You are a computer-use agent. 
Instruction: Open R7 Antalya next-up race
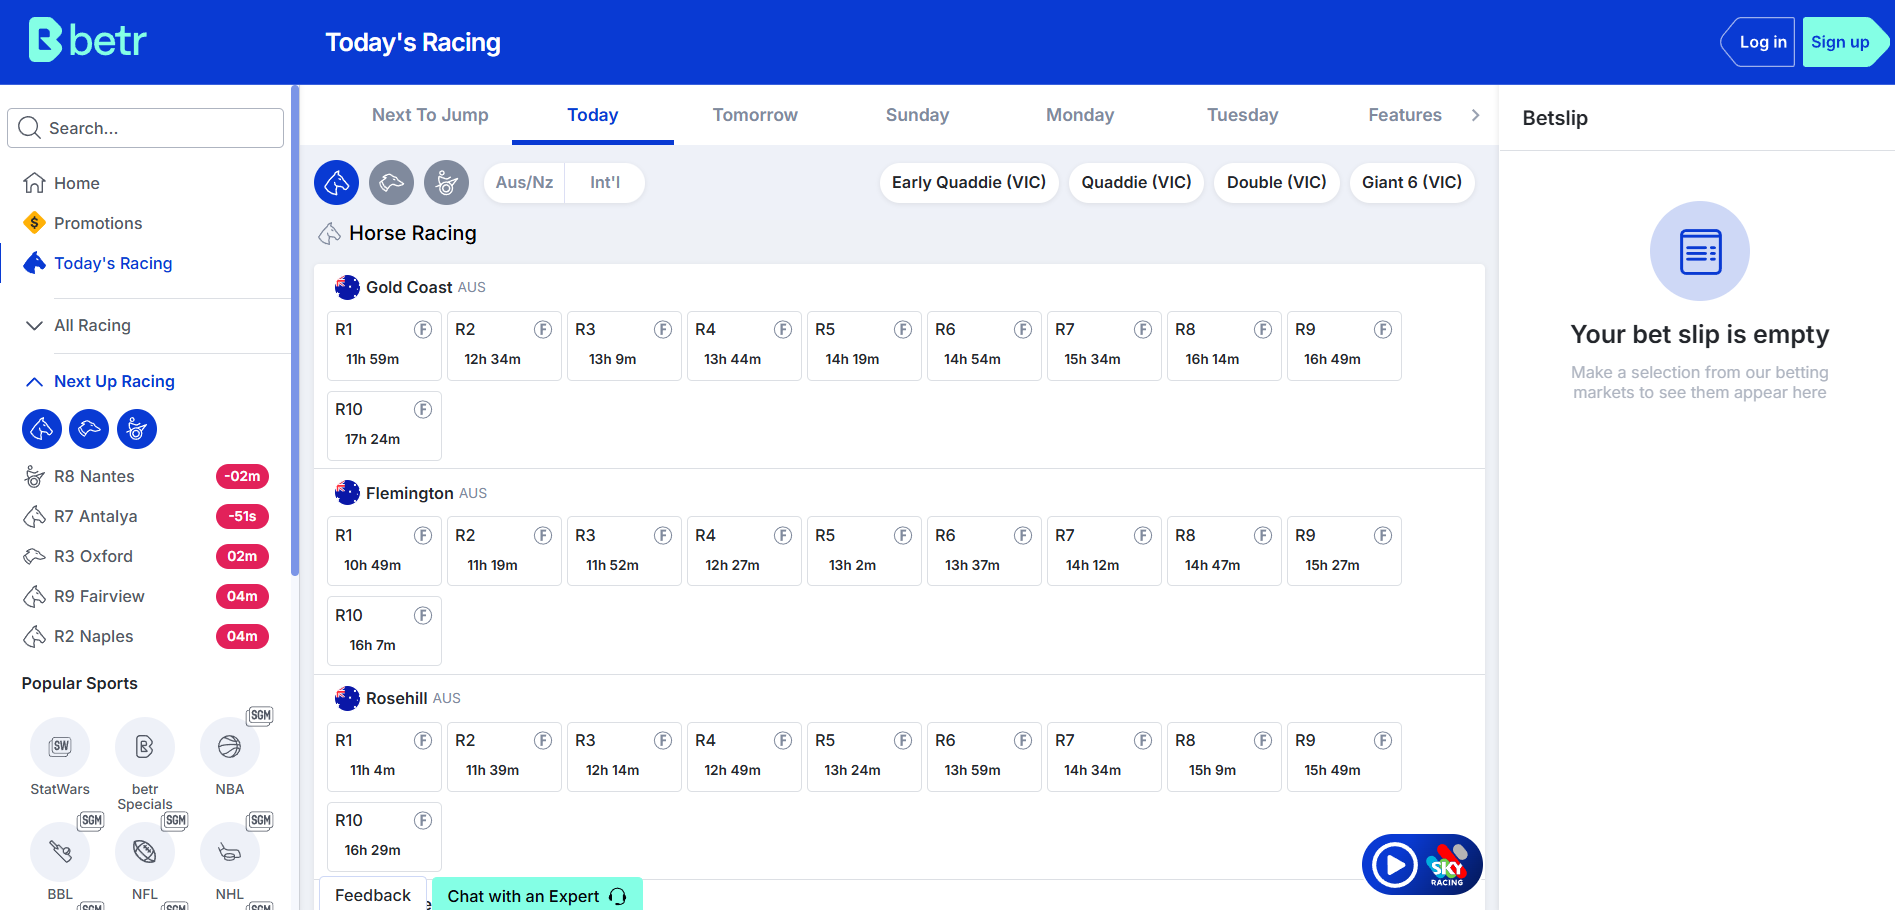[146, 517]
